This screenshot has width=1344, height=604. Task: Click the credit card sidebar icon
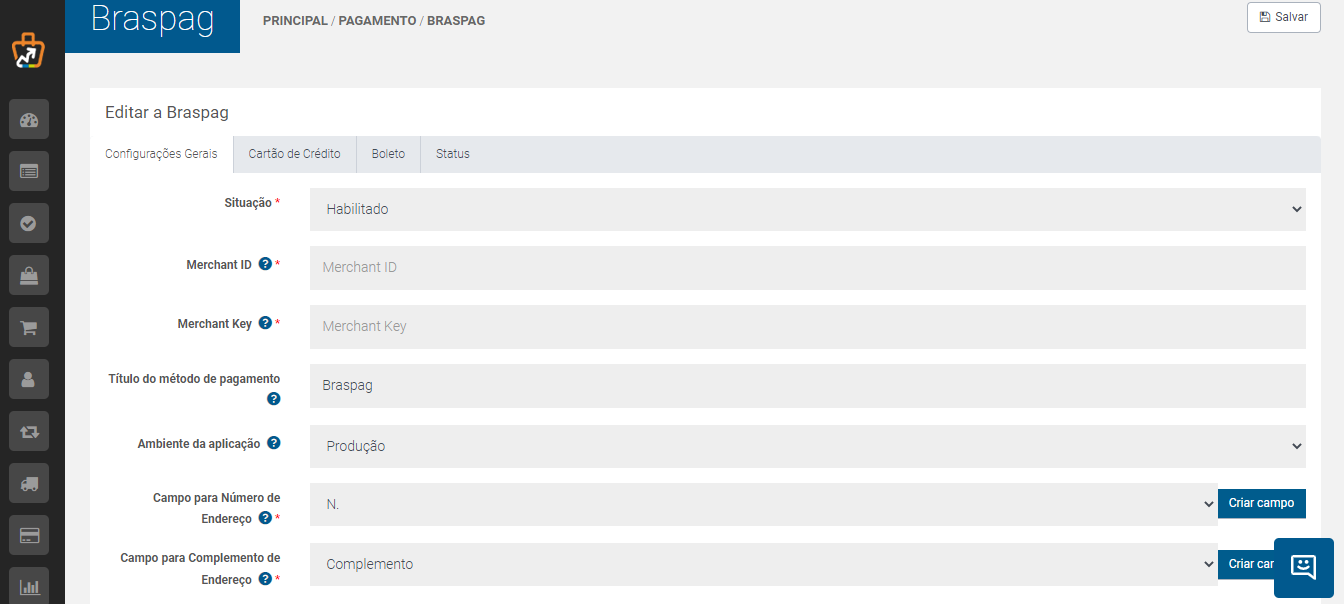click(x=29, y=536)
